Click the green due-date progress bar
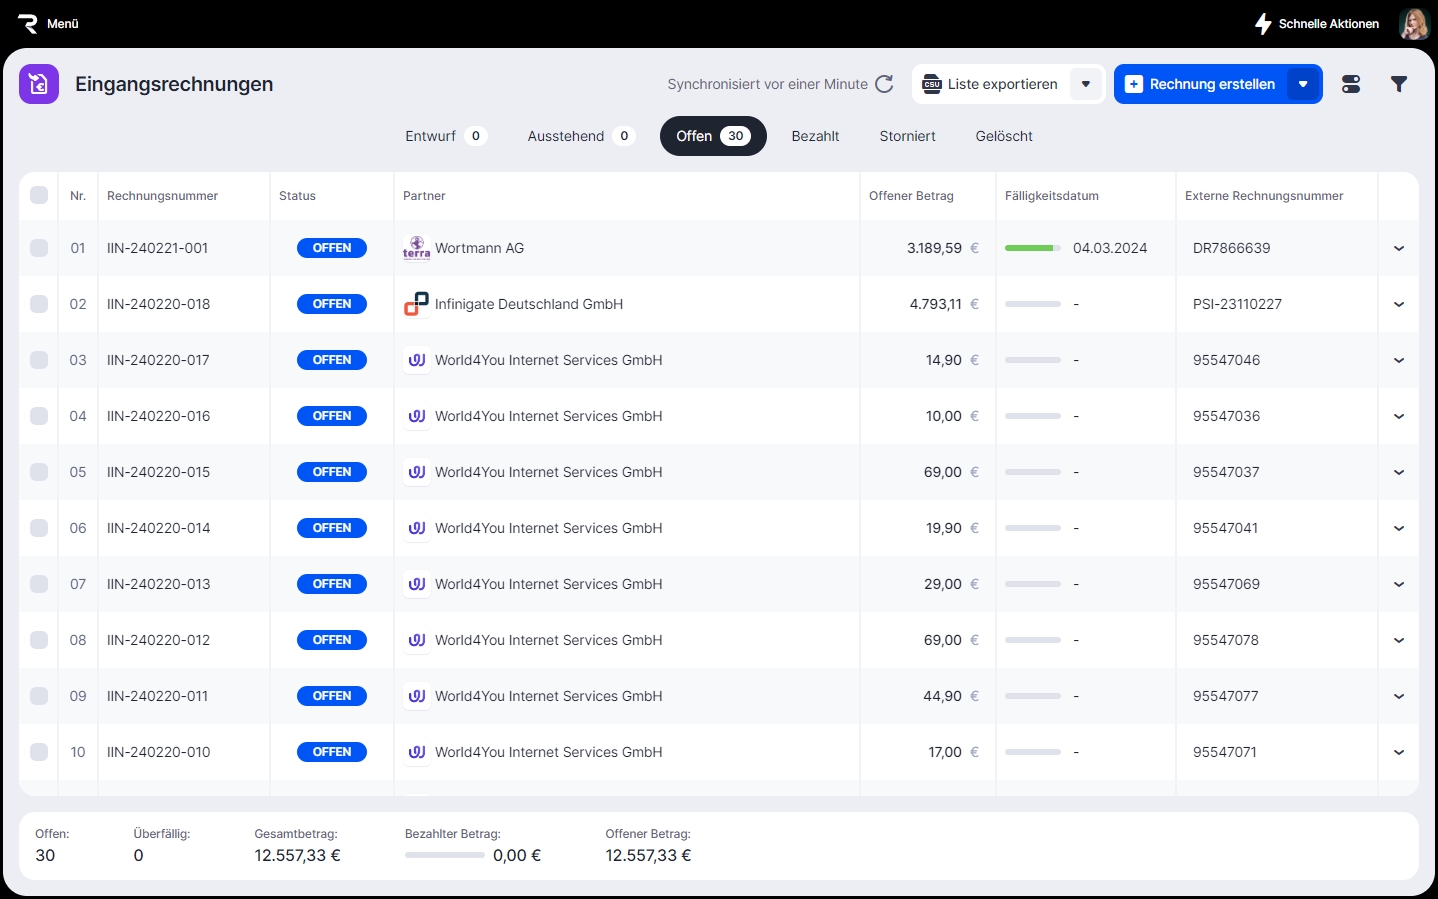1438x899 pixels. pyautogui.click(x=1032, y=248)
